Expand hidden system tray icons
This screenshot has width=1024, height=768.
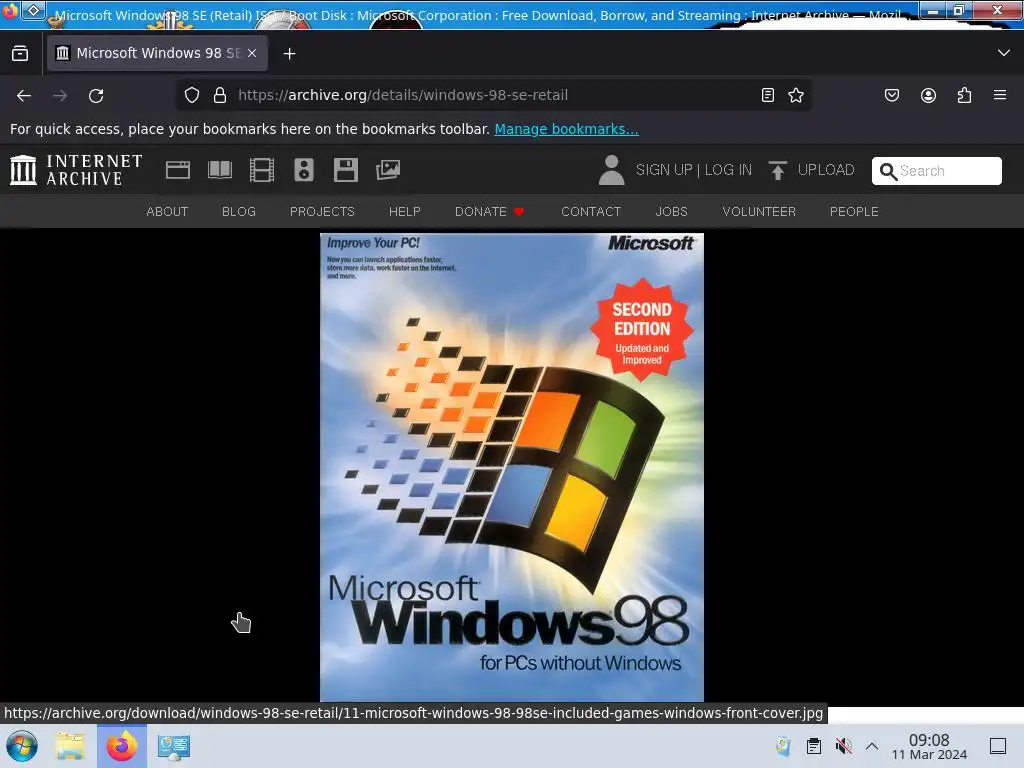tap(872, 746)
